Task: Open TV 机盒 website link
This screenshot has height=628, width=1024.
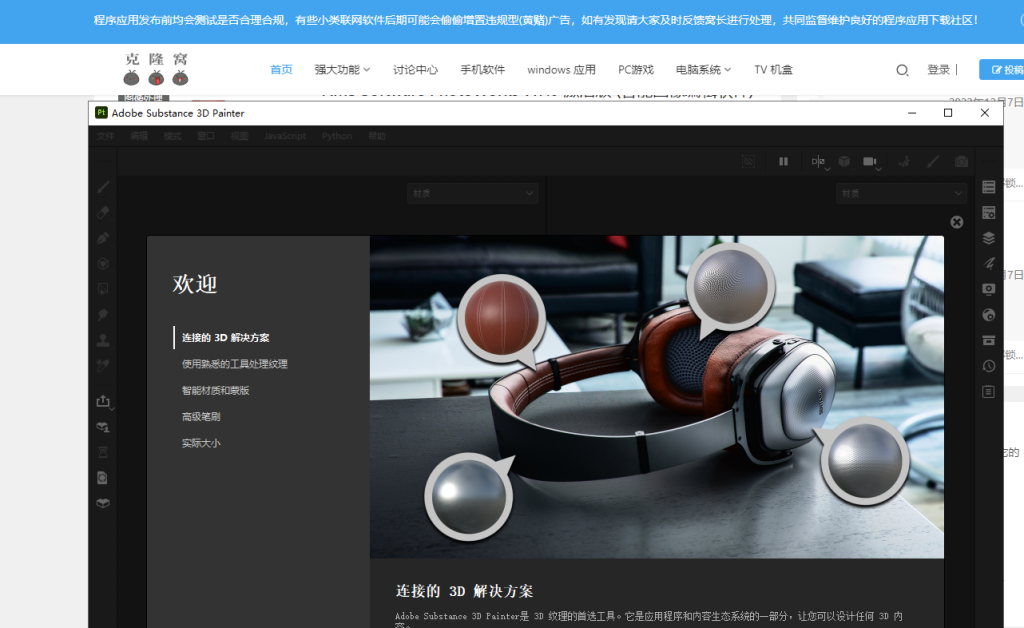Action: 773,69
